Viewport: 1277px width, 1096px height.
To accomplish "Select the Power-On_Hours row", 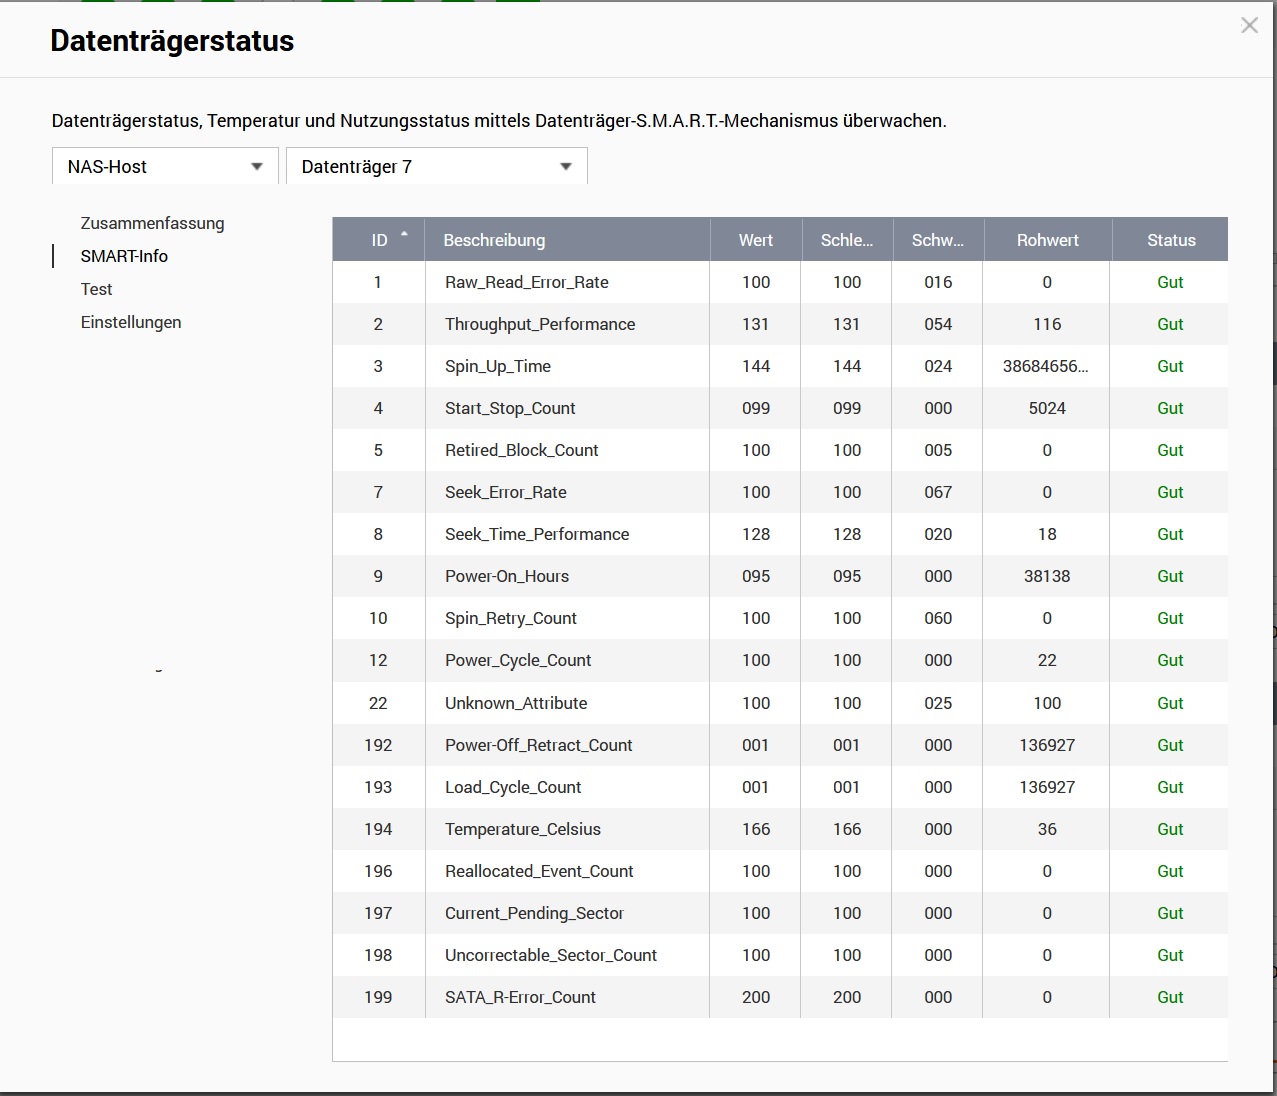I will [780, 576].
